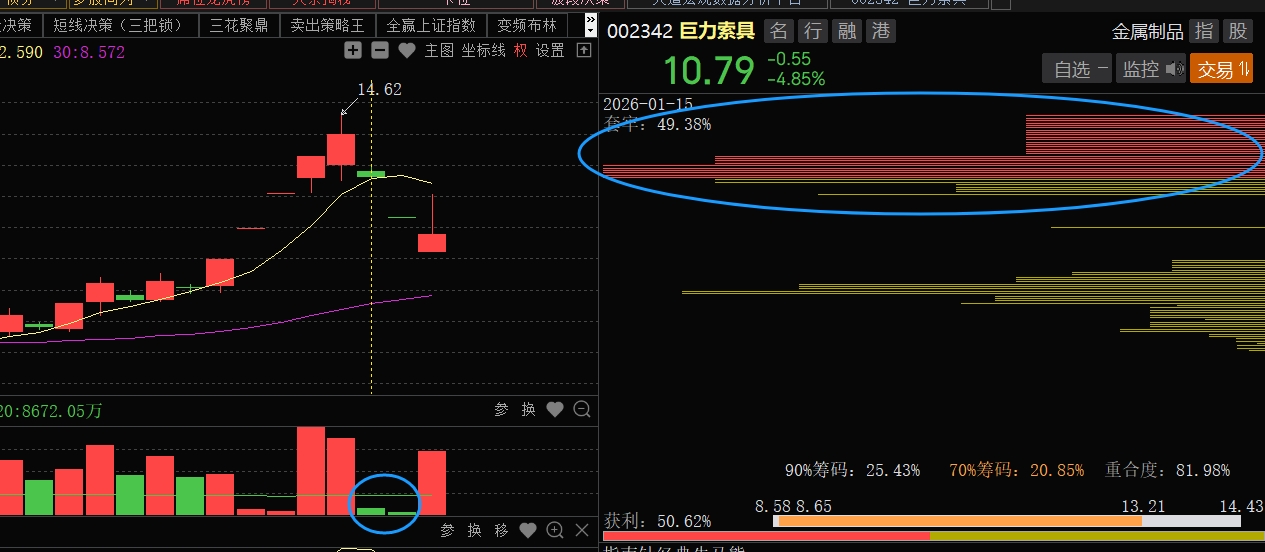Click the red-yellow profit ratio bar

pyautogui.click(x=933, y=537)
